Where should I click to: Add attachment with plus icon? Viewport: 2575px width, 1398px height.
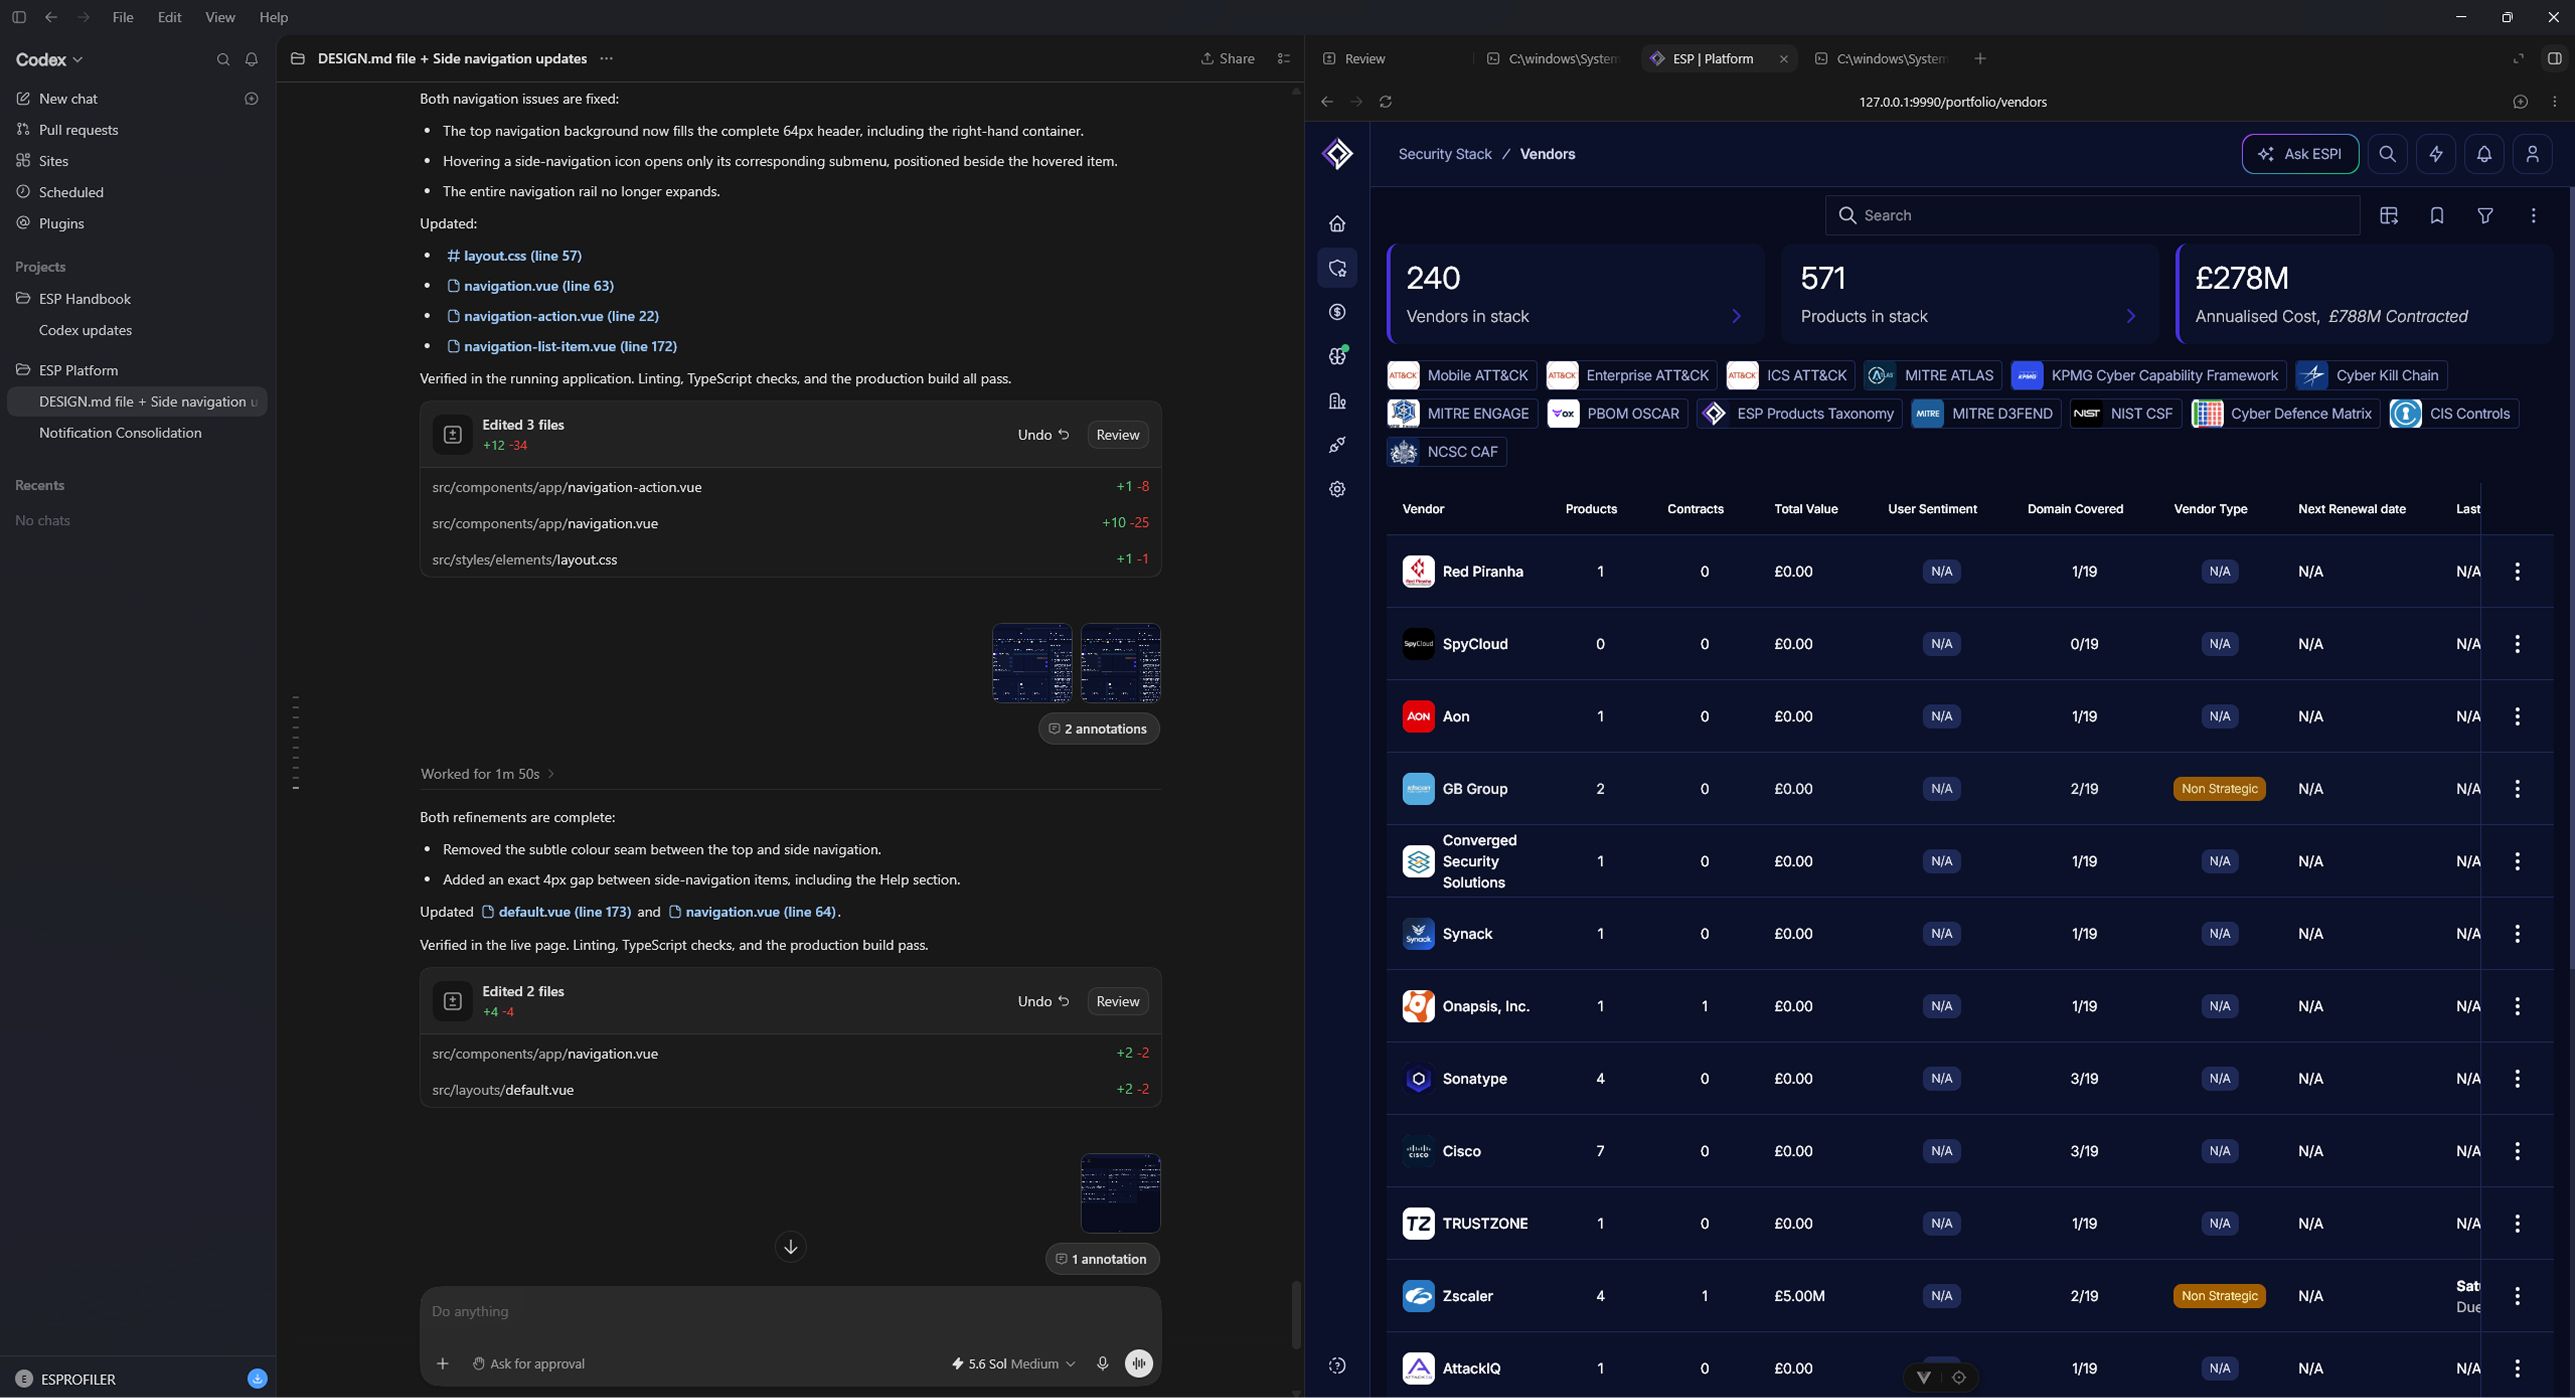coord(442,1364)
